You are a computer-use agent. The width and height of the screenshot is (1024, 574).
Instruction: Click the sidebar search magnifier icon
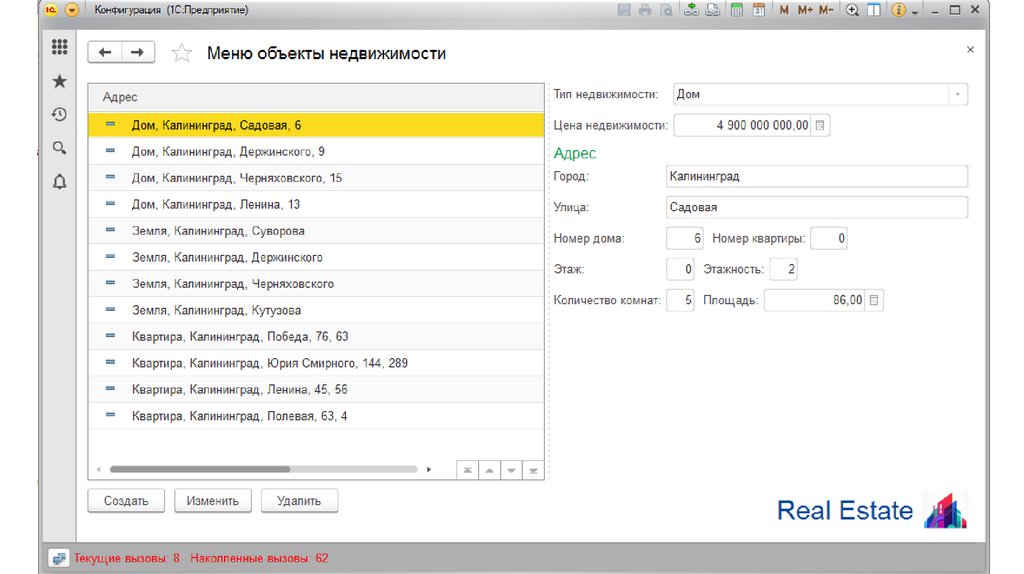click(x=59, y=148)
